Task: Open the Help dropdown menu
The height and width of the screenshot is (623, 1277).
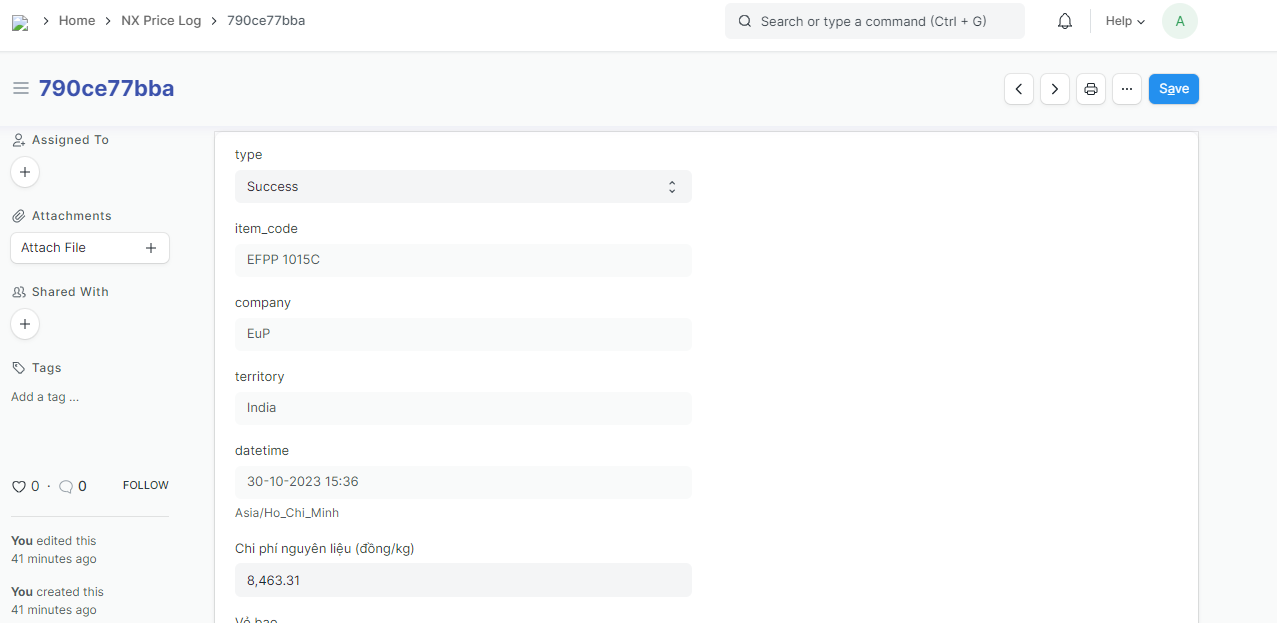Action: [1125, 21]
